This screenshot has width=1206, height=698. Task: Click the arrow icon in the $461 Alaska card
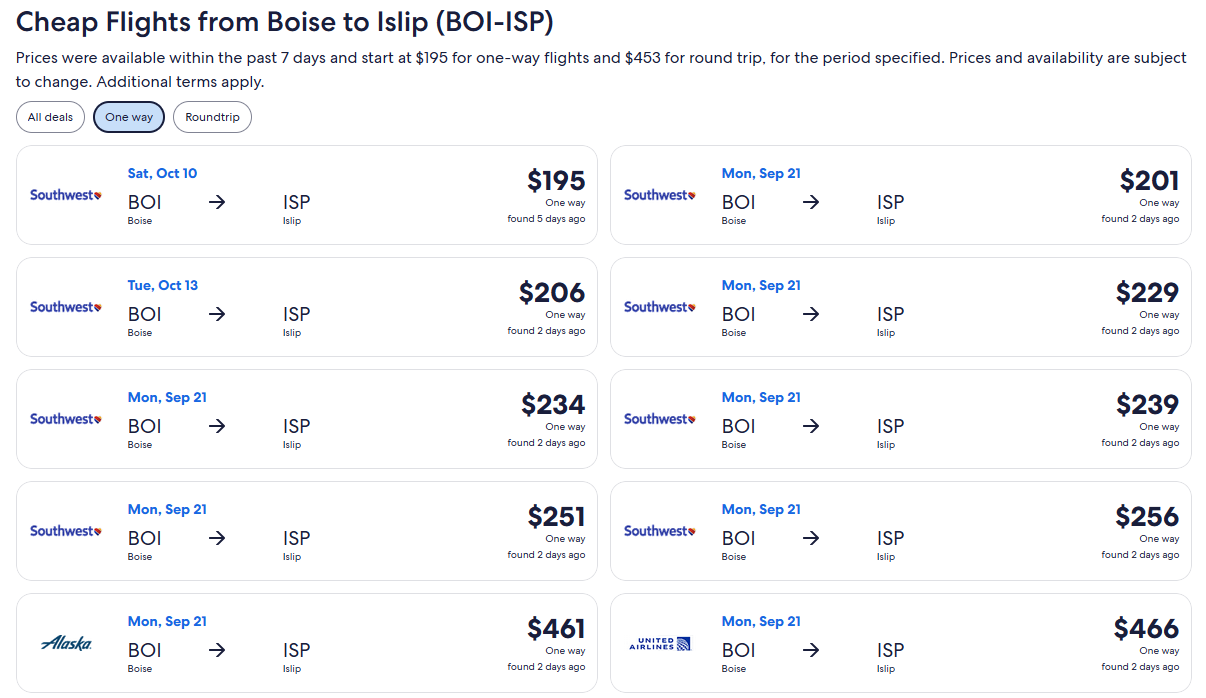click(217, 650)
